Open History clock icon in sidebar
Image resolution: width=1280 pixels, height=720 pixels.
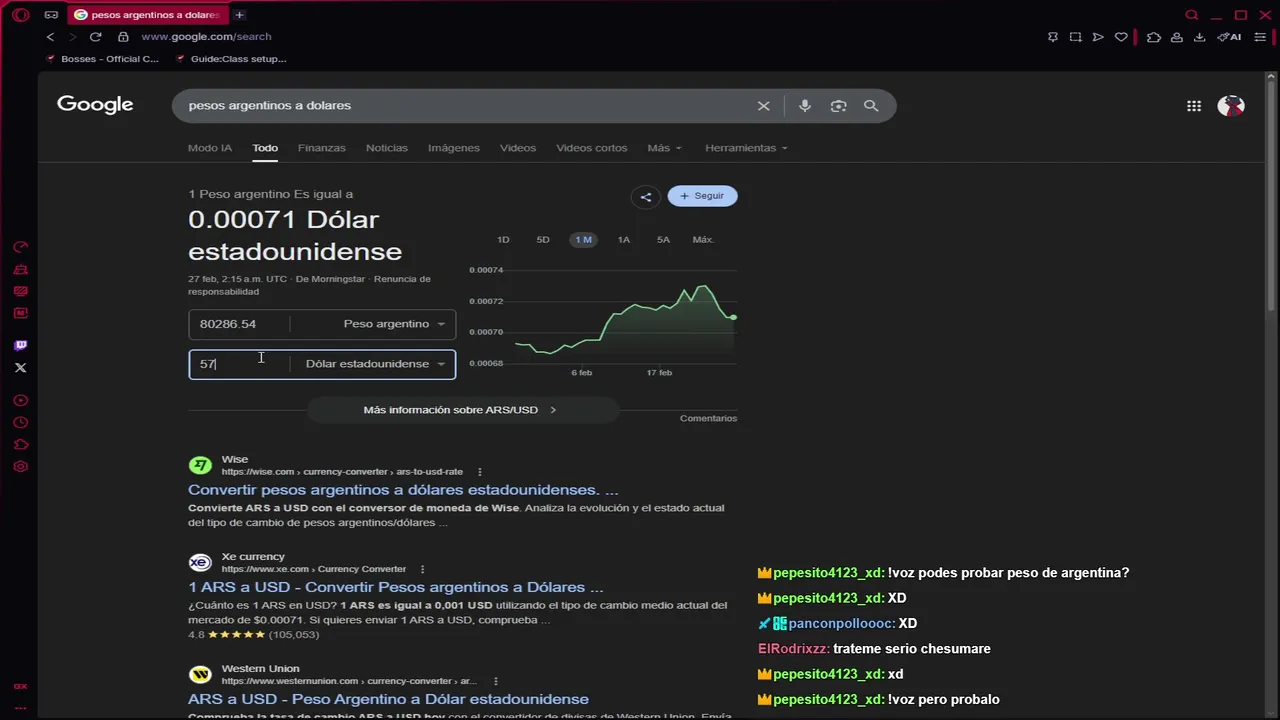coord(20,422)
